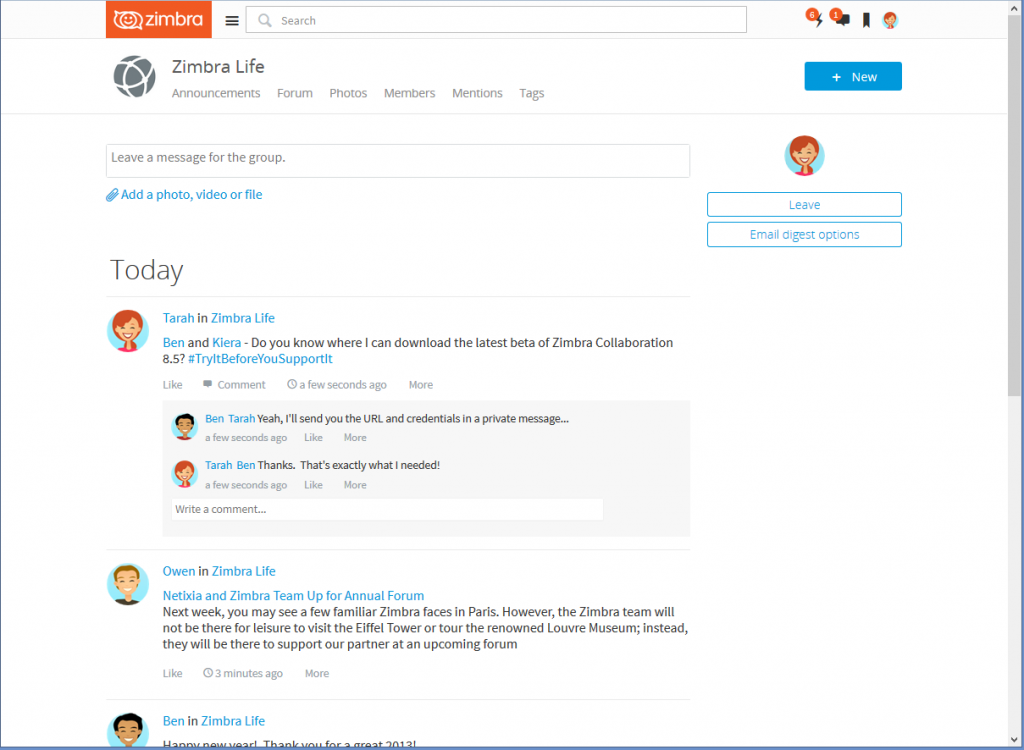Open More on Tarah's 'Thanks' comment
The height and width of the screenshot is (750, 1024).
pos(355,485)
